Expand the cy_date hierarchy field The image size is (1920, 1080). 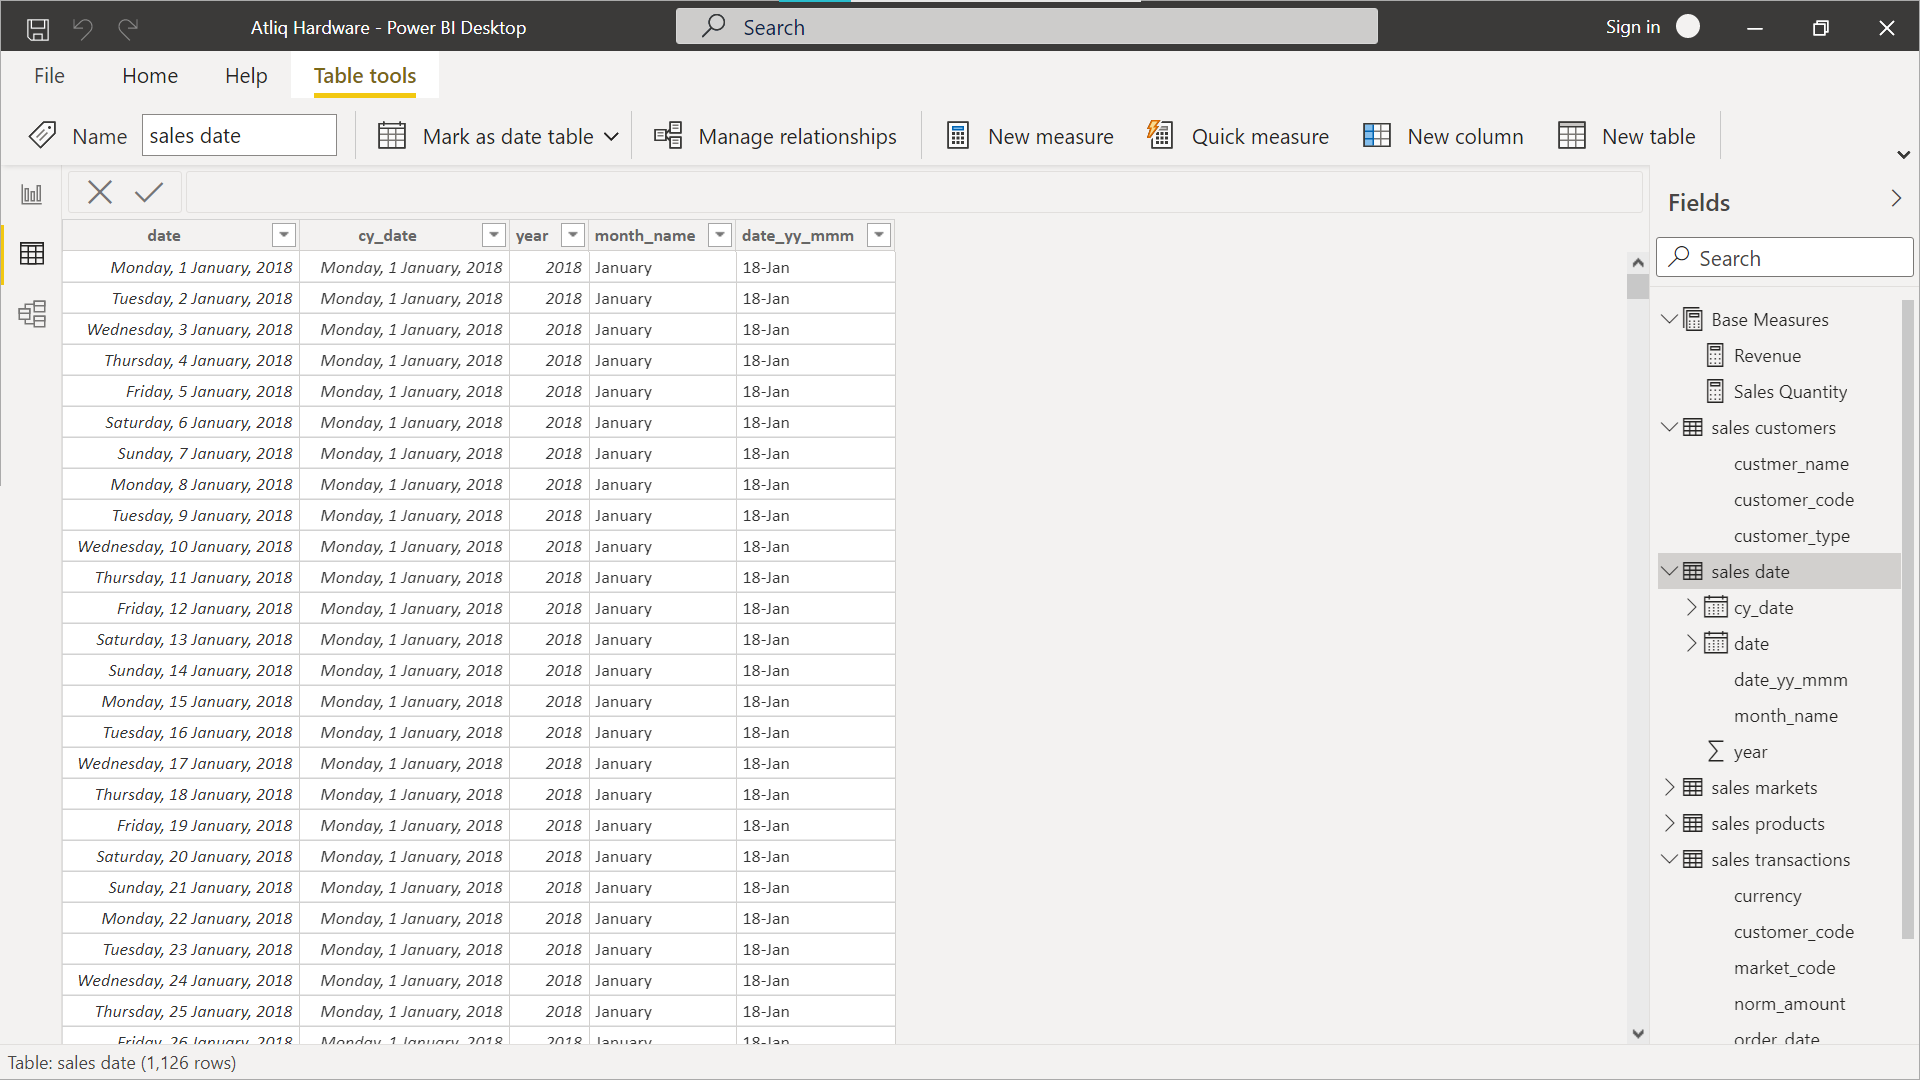click(x=1691, y=607)
